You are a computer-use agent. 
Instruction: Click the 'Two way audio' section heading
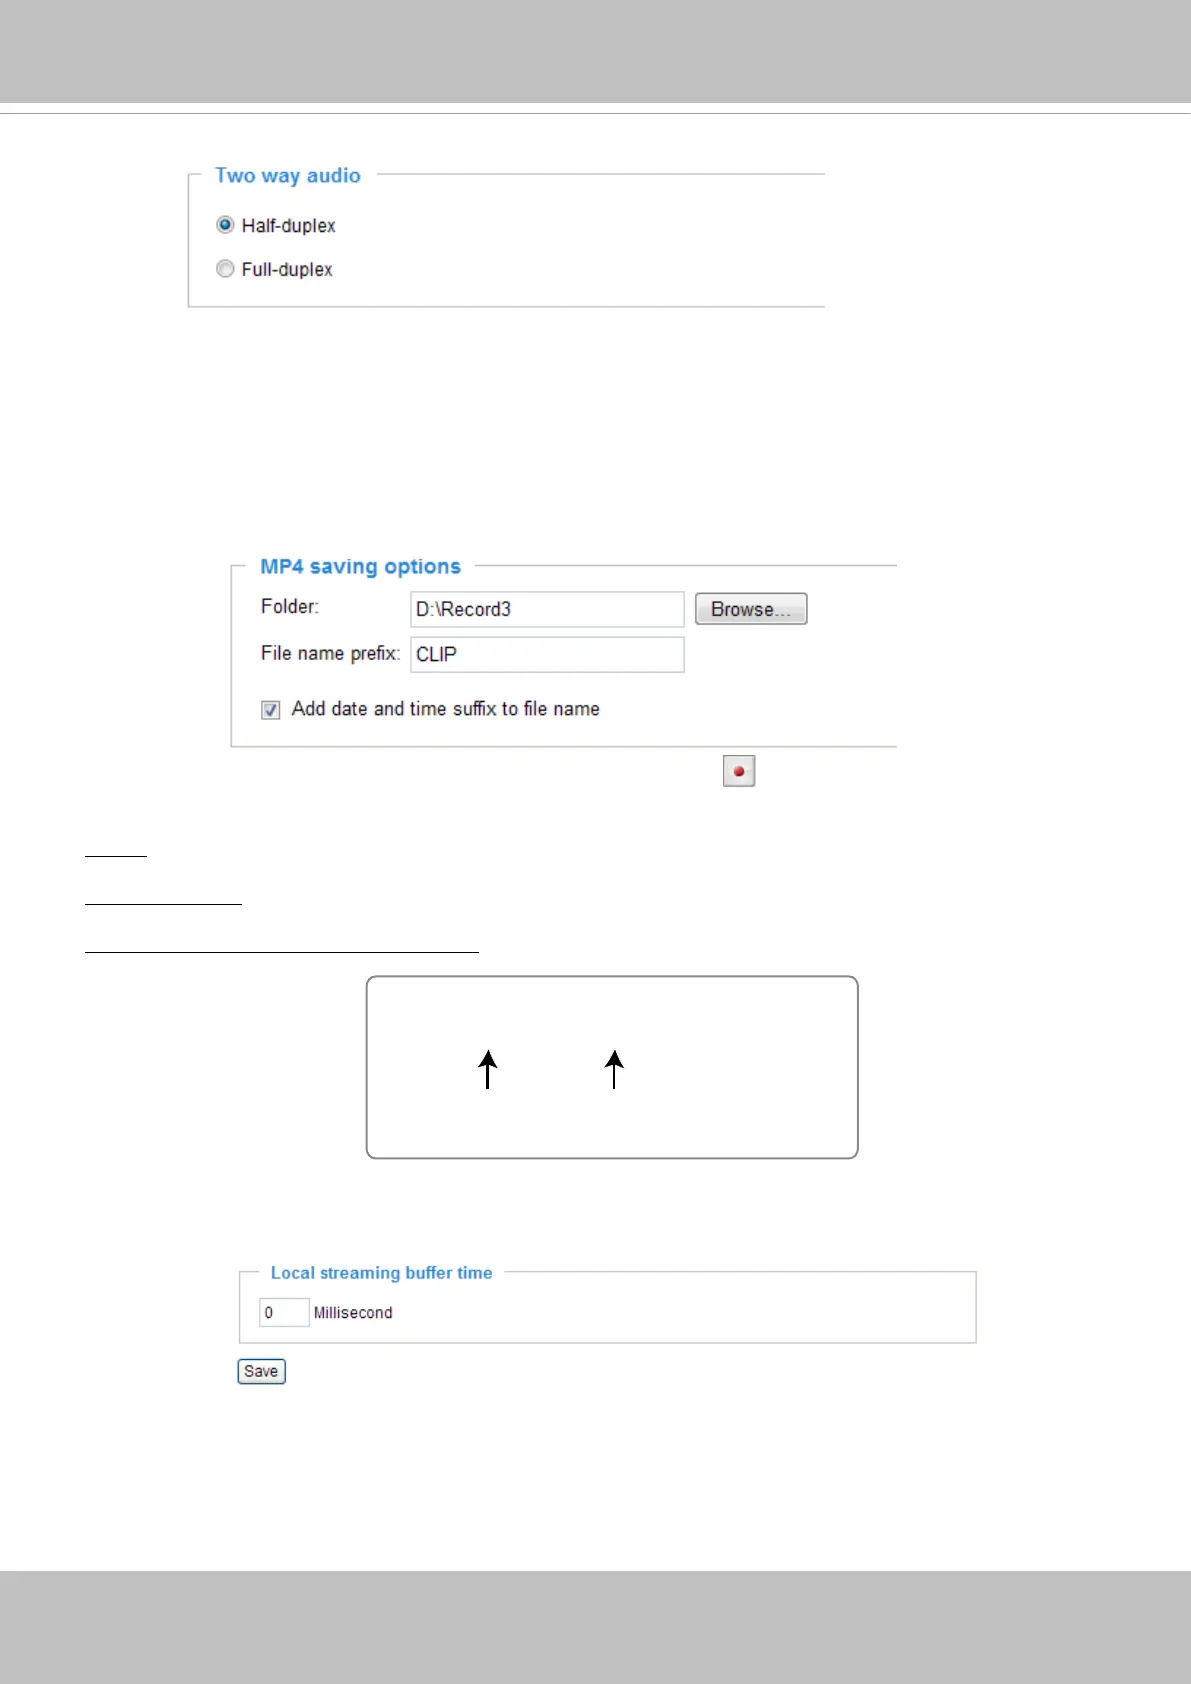(288, 176)
